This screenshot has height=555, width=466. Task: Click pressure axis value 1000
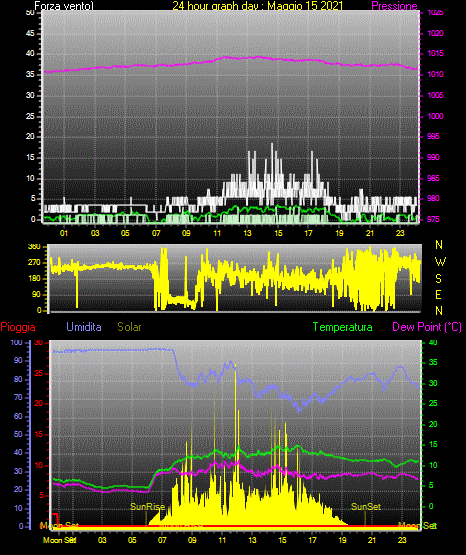click(x=435, y=116)
